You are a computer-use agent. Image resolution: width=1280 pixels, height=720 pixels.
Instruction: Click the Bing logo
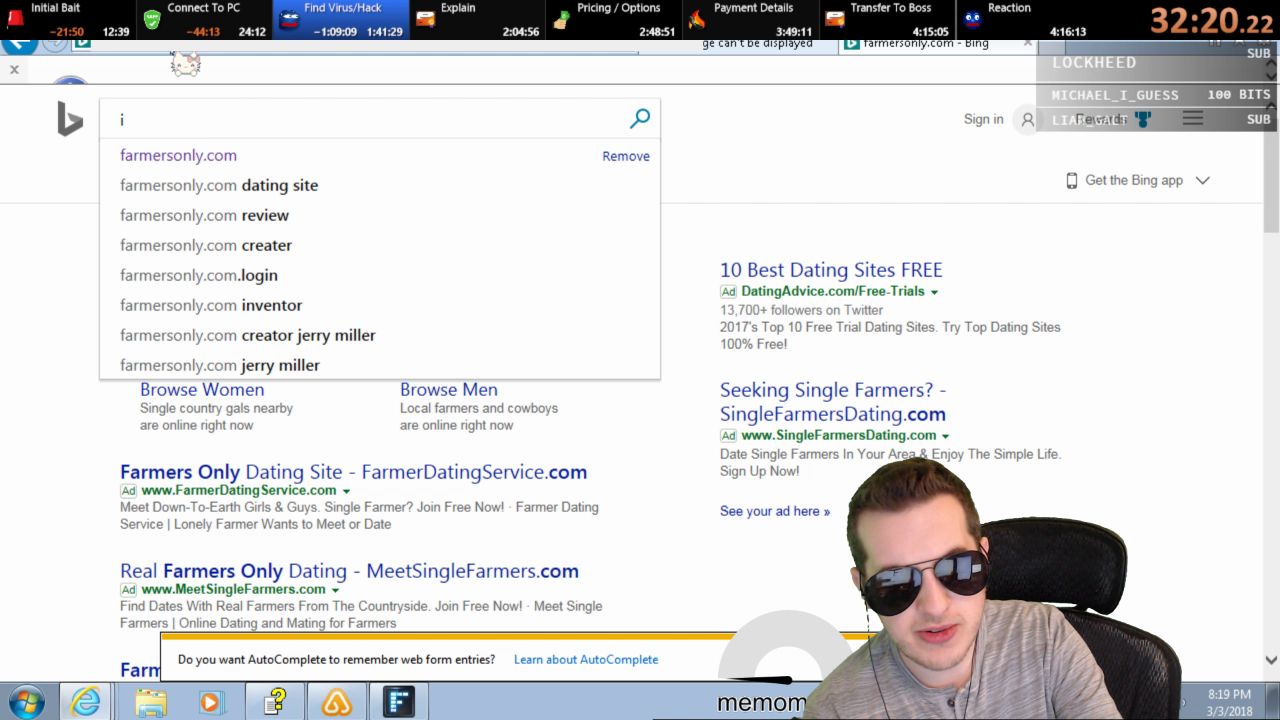click(x=70, y=119)
